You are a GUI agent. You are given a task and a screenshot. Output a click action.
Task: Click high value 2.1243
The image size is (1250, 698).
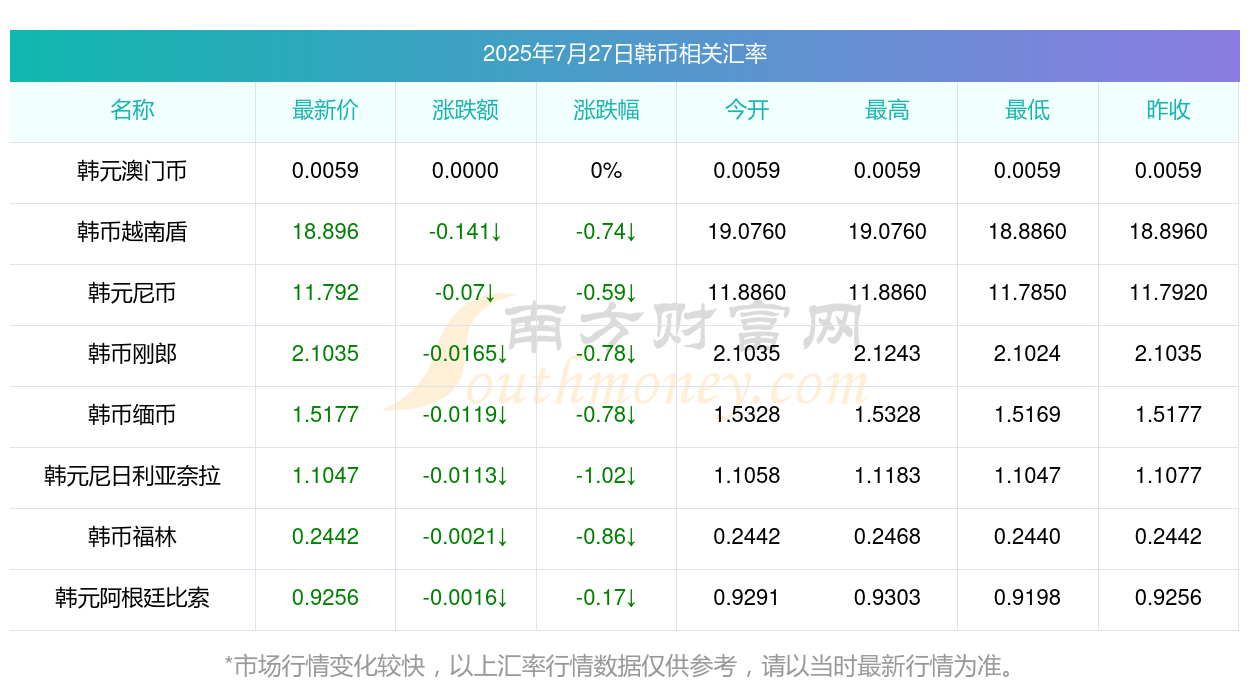tap(887, 354)
